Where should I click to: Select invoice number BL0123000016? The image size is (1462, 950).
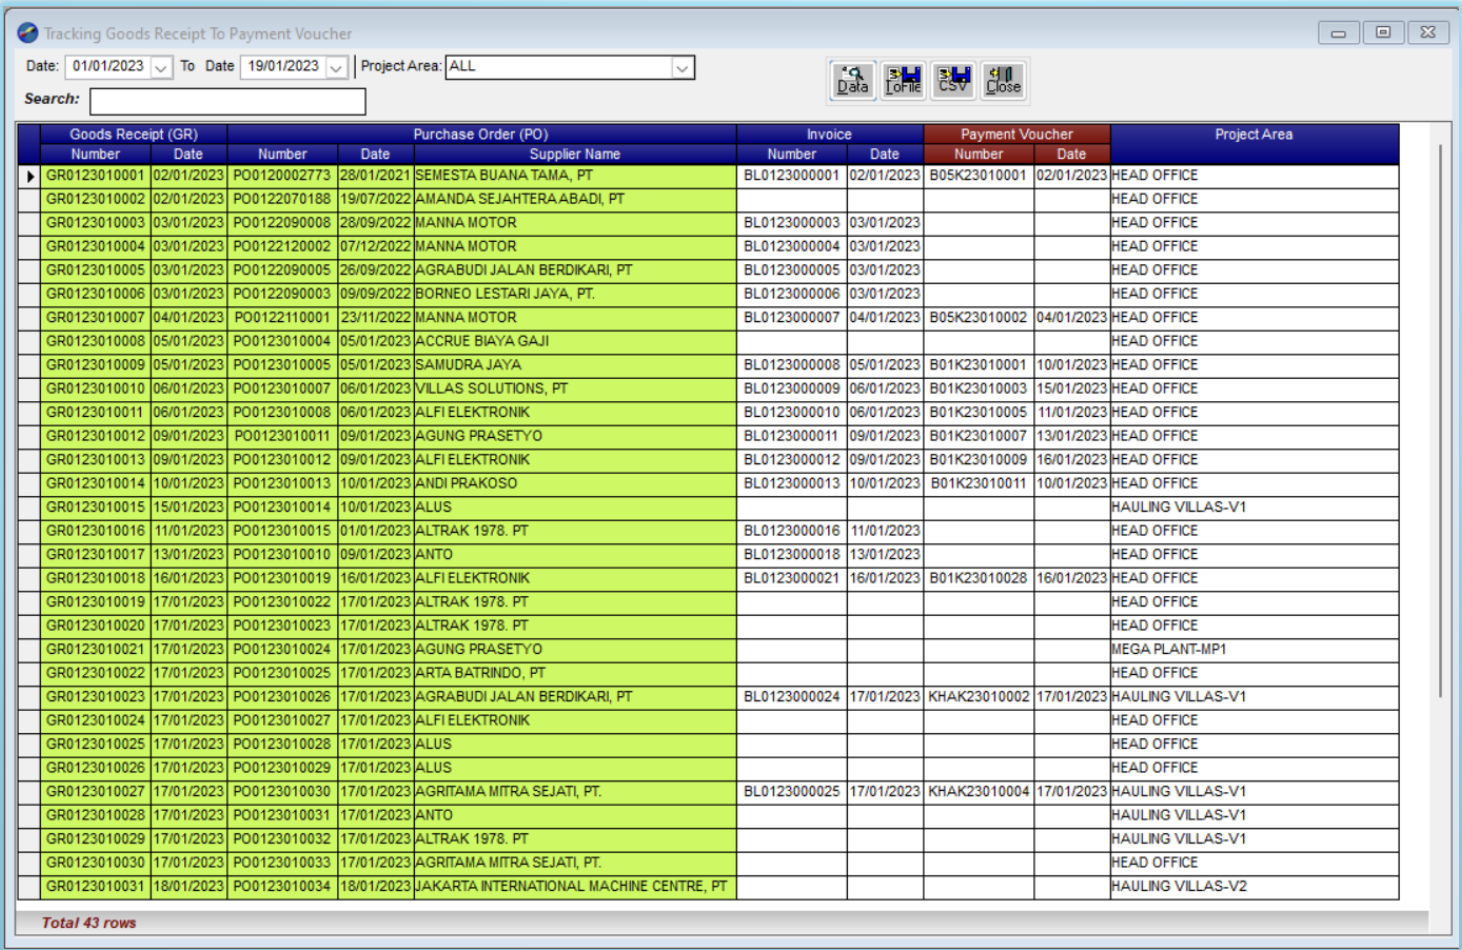coord(792,531)
